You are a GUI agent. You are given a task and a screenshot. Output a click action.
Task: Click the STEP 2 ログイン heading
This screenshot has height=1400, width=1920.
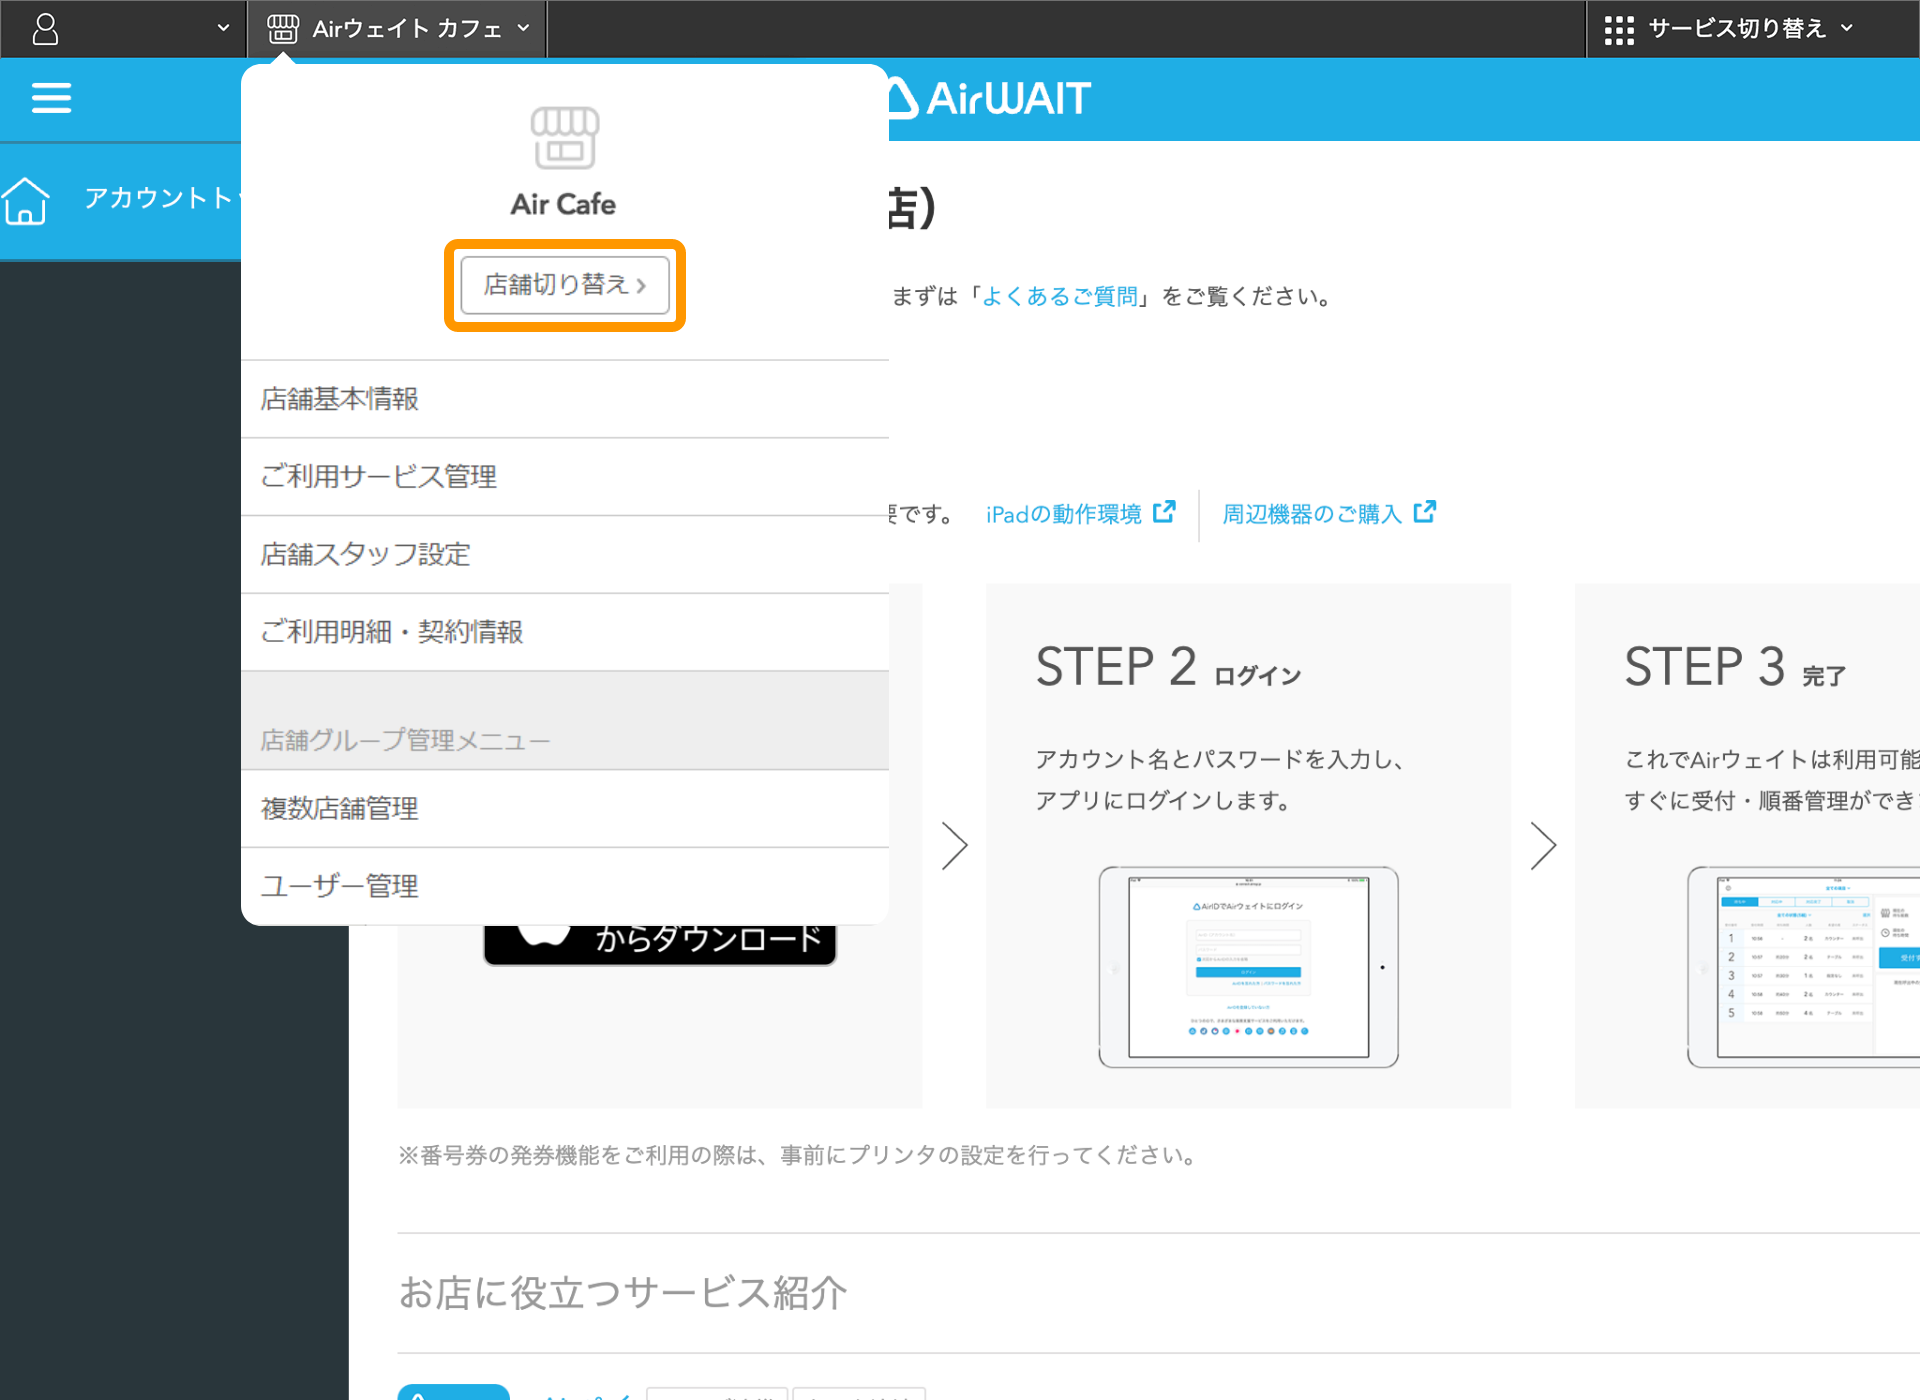pos(1168,667)
